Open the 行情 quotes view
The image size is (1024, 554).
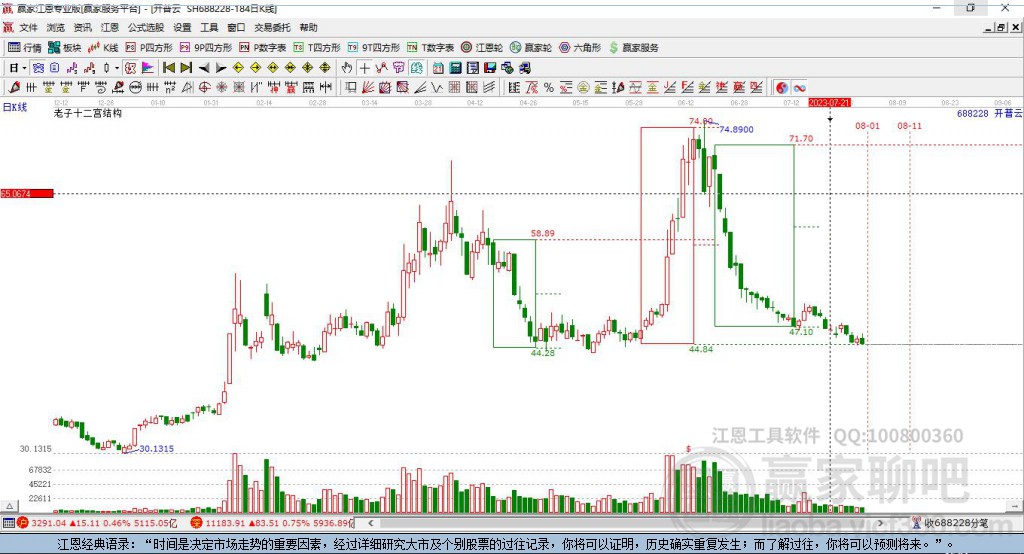pyautogui.click(x=25, y=48)
